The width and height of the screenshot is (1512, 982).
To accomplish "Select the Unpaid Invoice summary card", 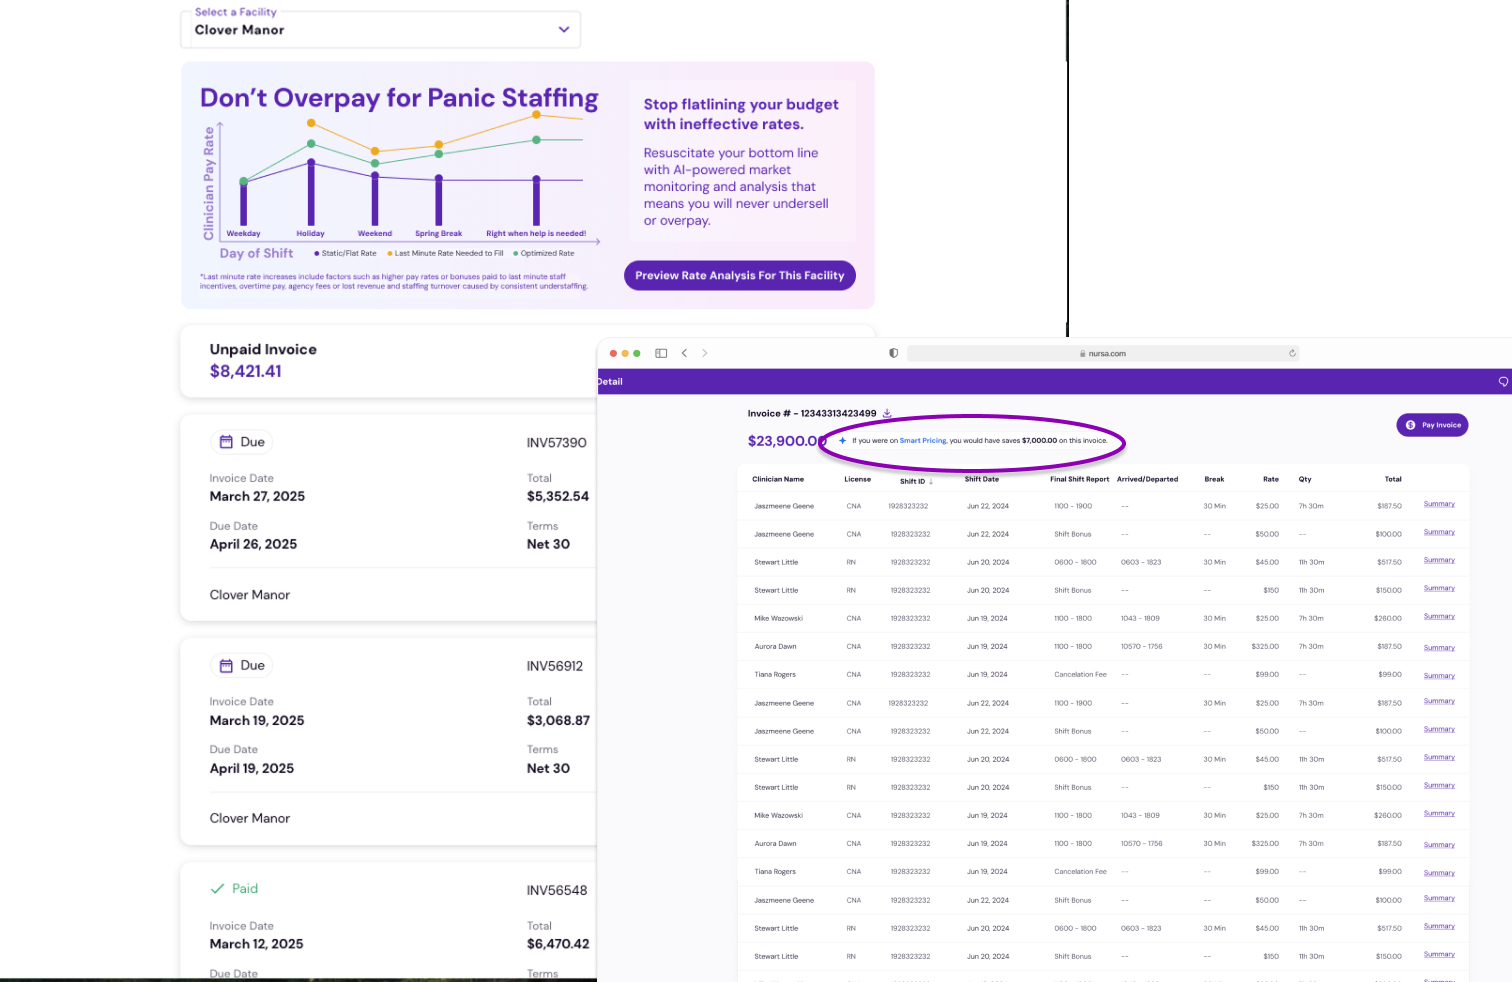I will coord(390,361).
